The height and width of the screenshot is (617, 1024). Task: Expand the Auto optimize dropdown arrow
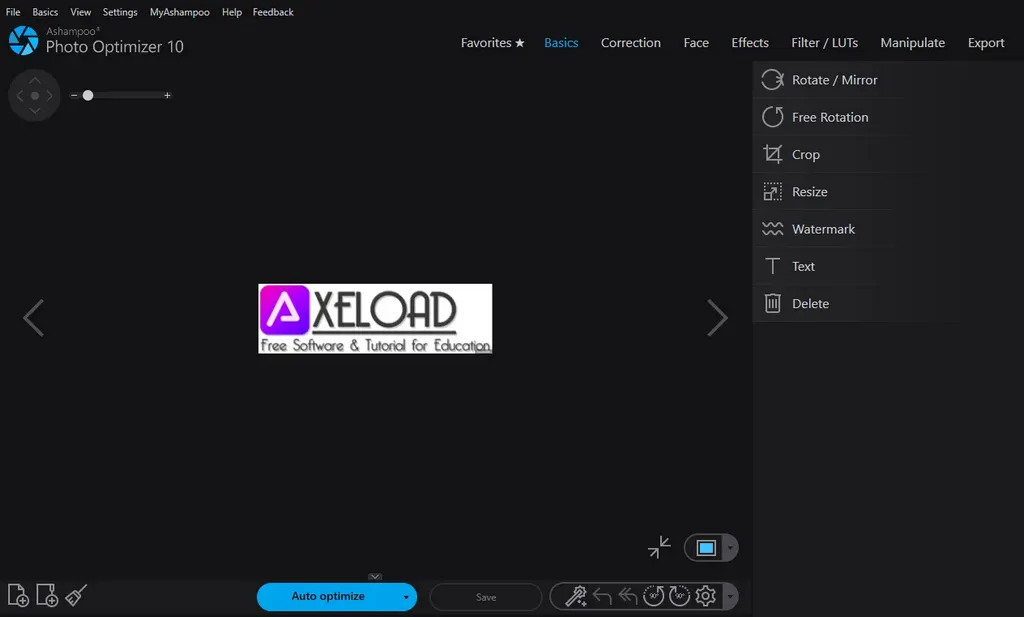[406, 597]
